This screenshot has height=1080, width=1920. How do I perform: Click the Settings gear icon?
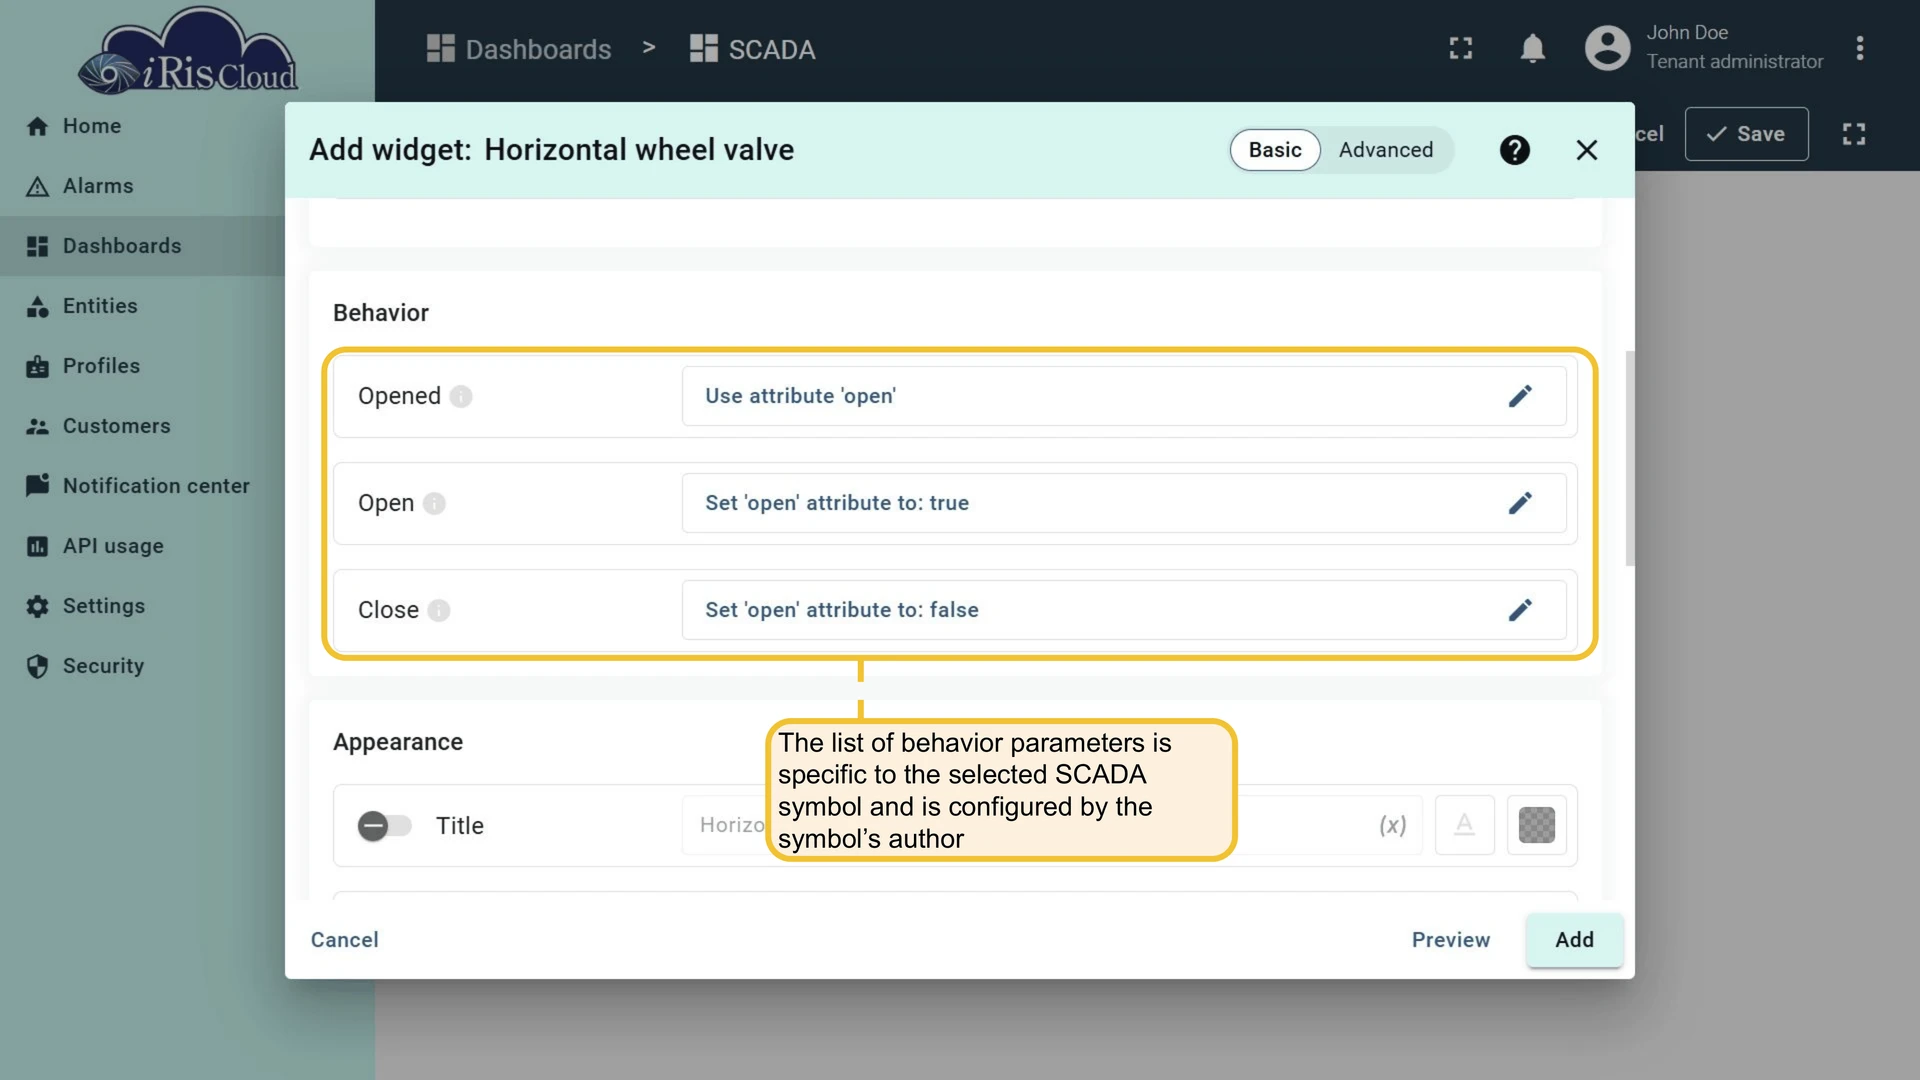pyautogui.click(x=37, y=606)
